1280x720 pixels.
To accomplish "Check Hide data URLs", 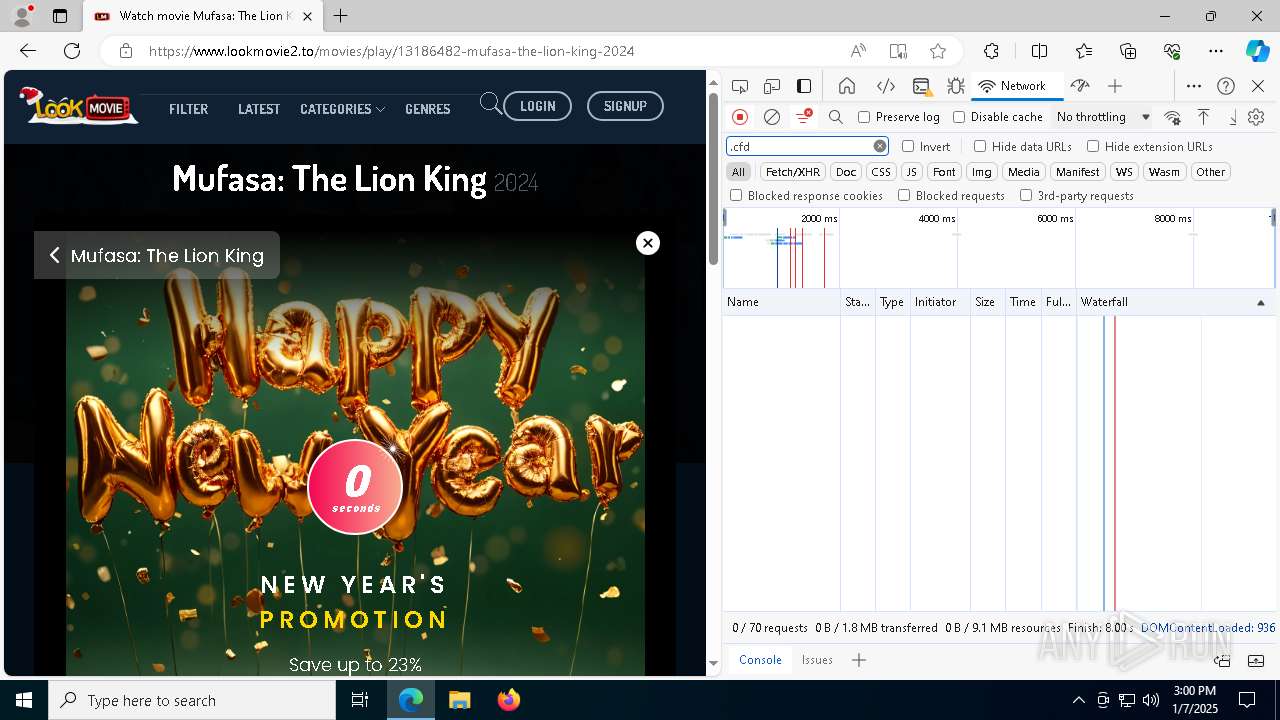I will click(x=980, y=146).
